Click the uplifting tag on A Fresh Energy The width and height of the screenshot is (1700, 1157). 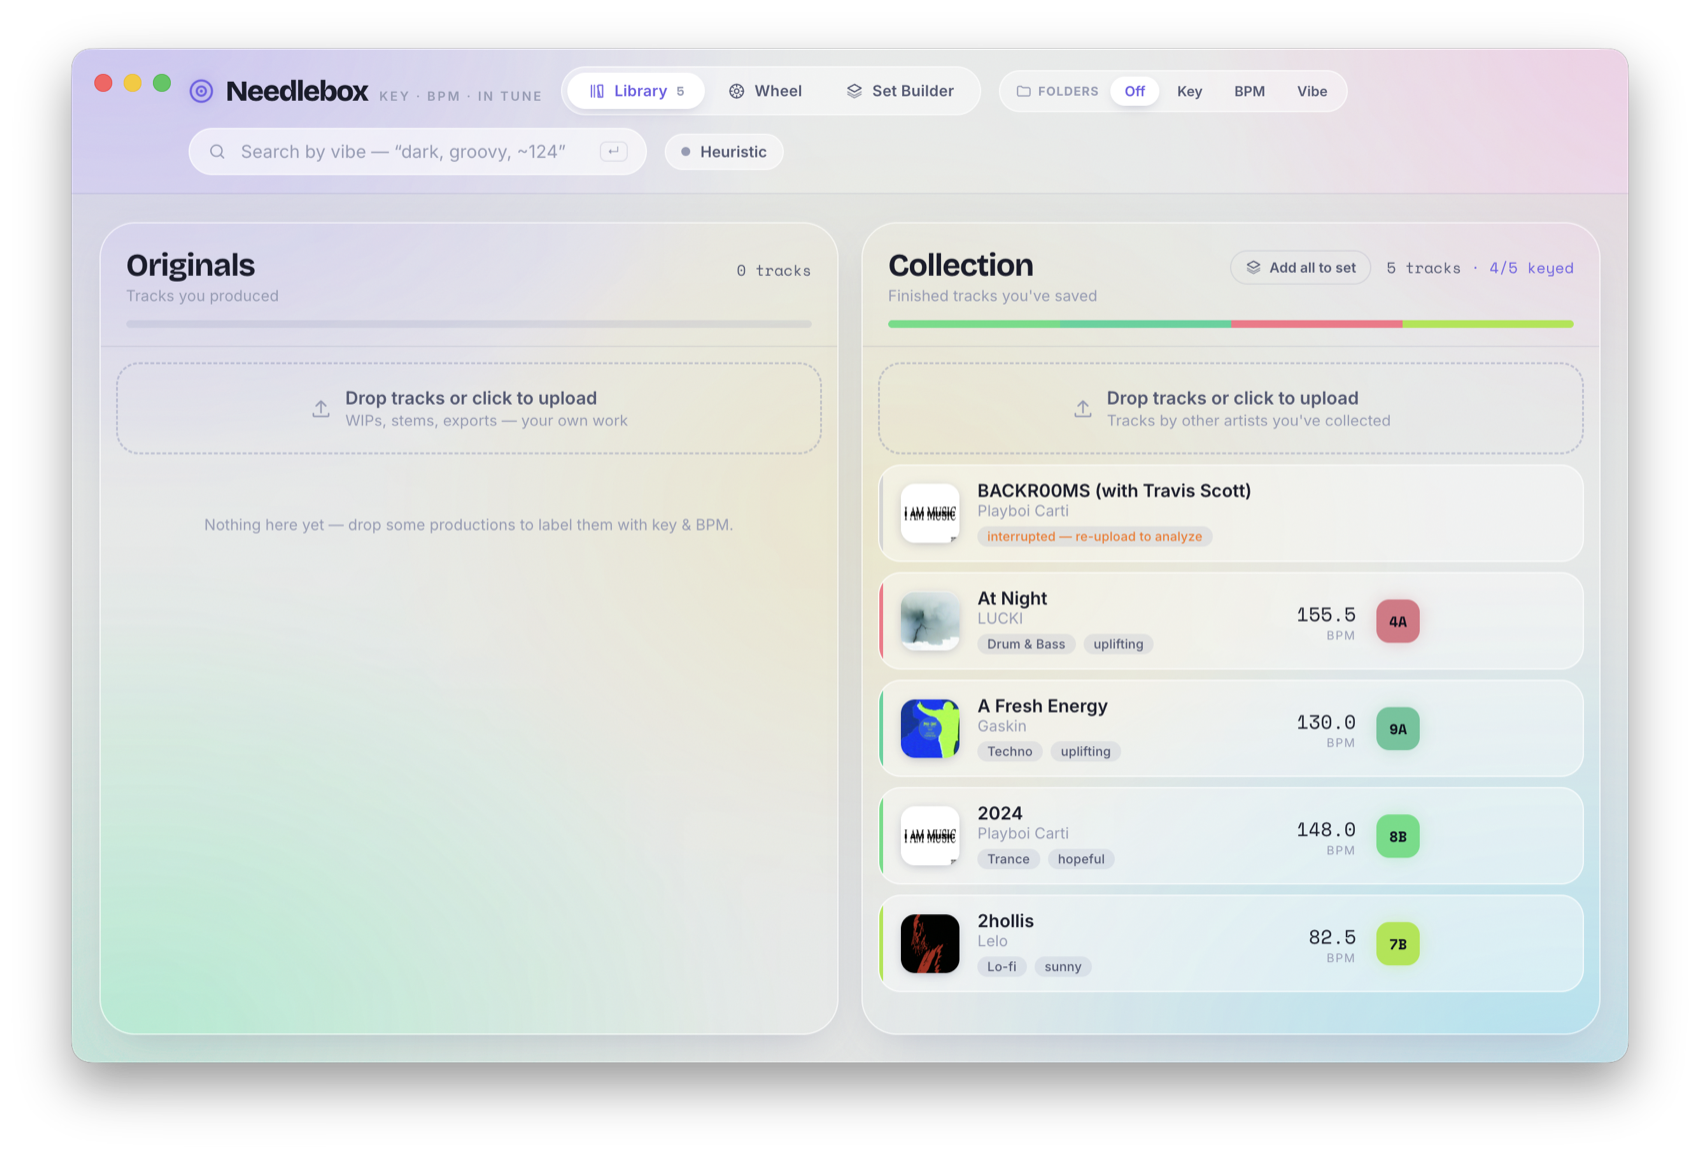point(1086,752)
